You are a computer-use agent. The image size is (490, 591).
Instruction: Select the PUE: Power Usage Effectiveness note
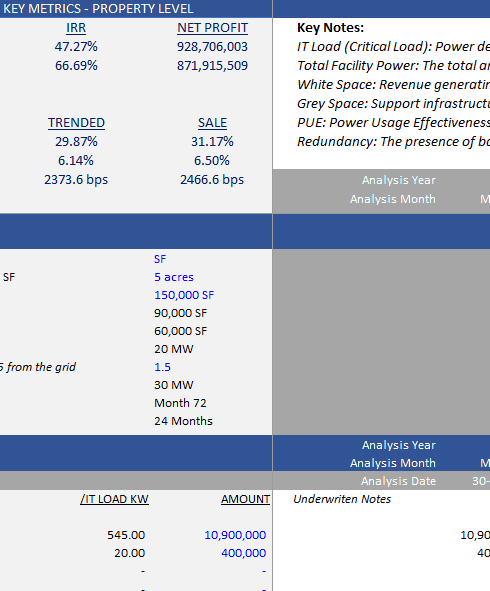point(393,122)
